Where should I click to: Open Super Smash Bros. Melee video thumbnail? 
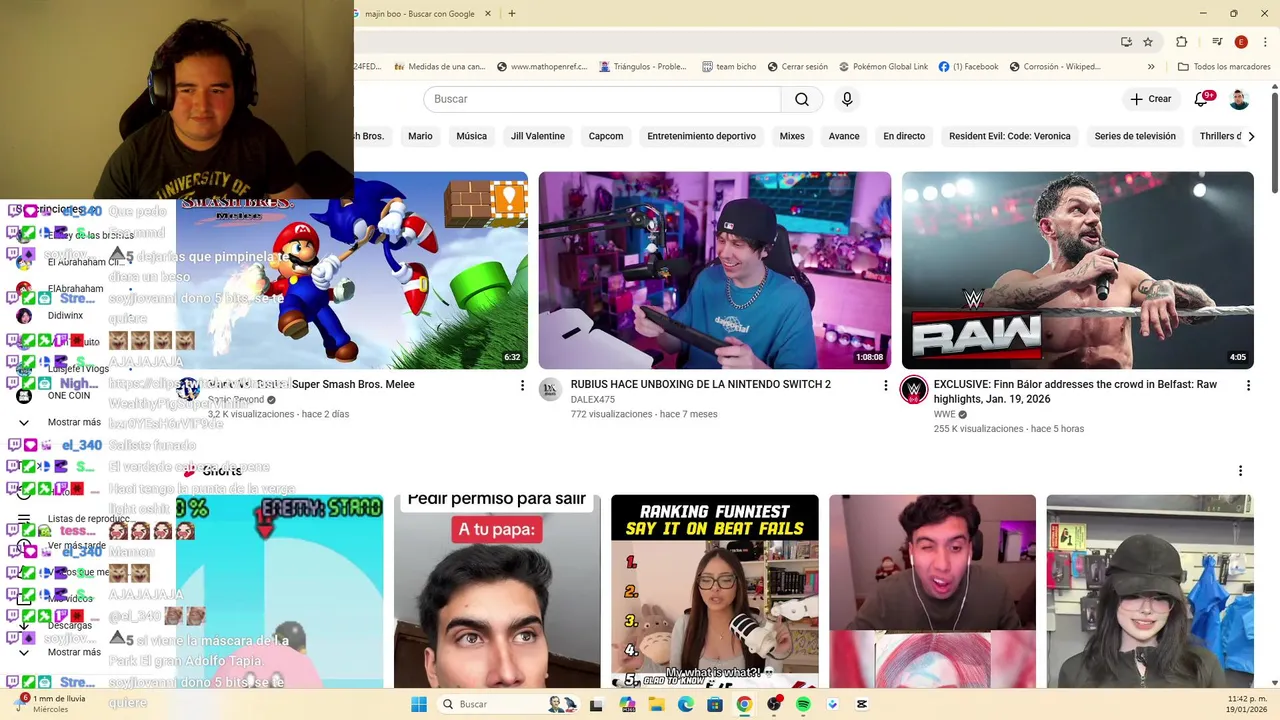coord(352,270)
